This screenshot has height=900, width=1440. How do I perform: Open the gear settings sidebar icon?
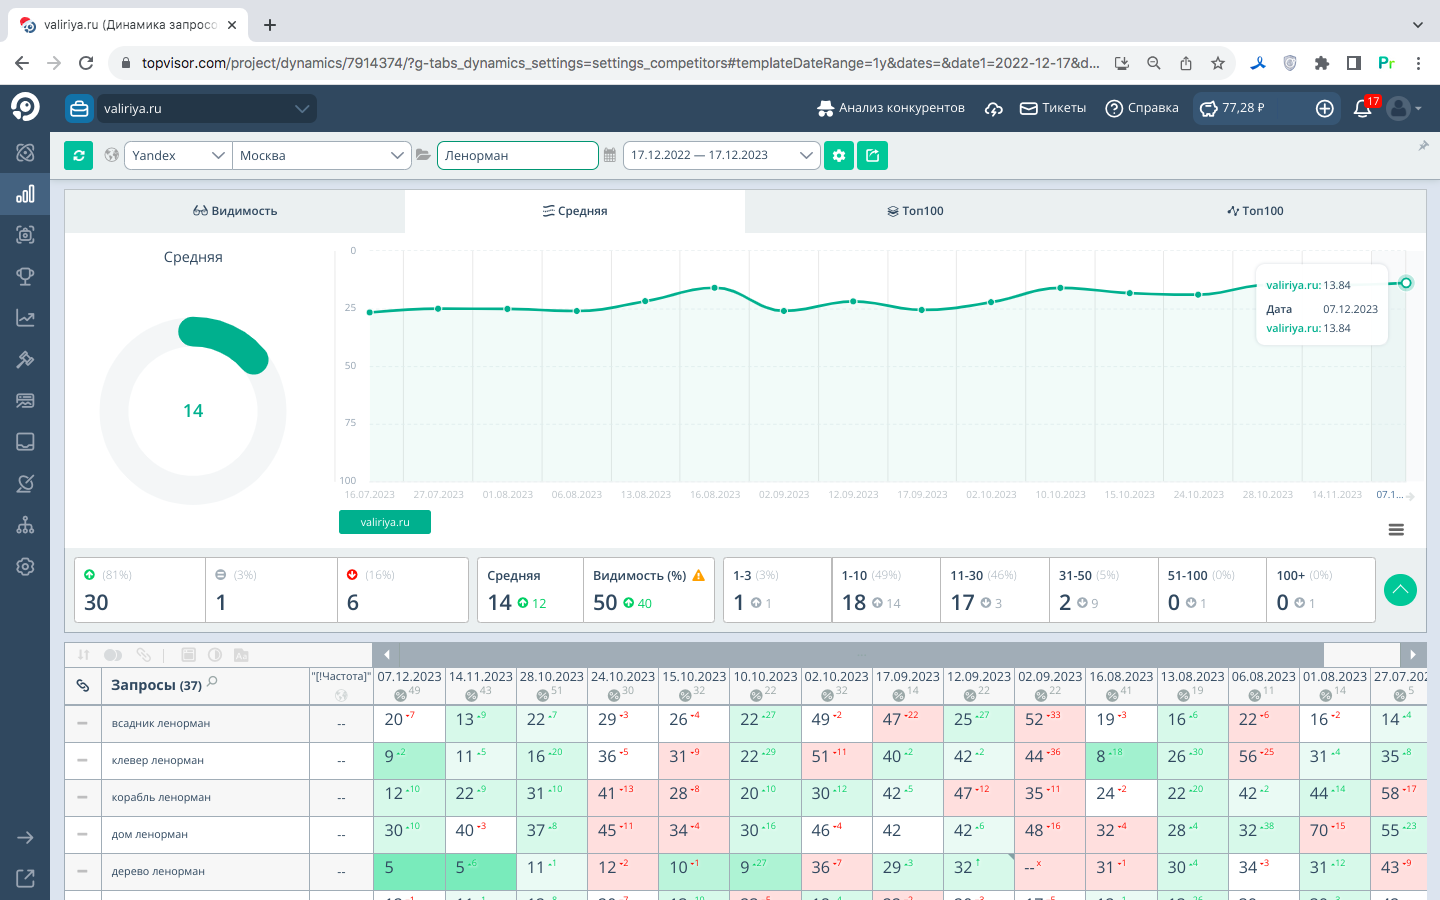click(x=25, y=566)
